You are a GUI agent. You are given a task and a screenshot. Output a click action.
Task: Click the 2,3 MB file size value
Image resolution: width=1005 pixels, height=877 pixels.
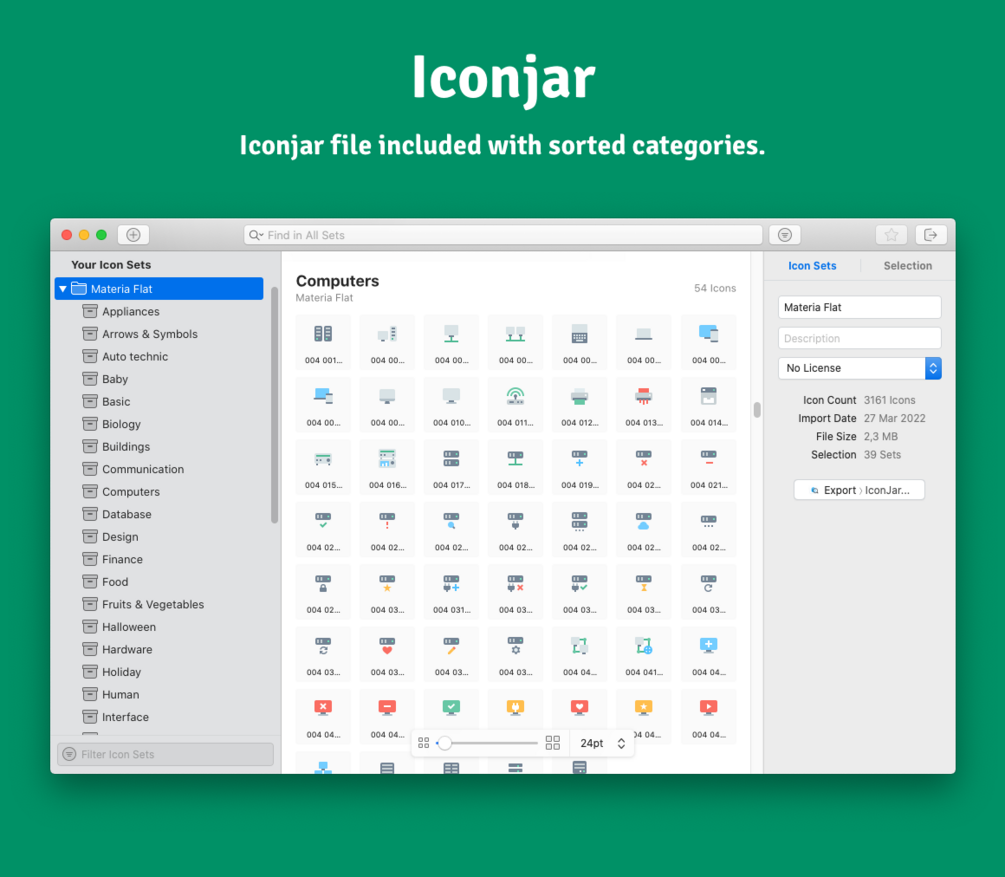coord(881,437)
